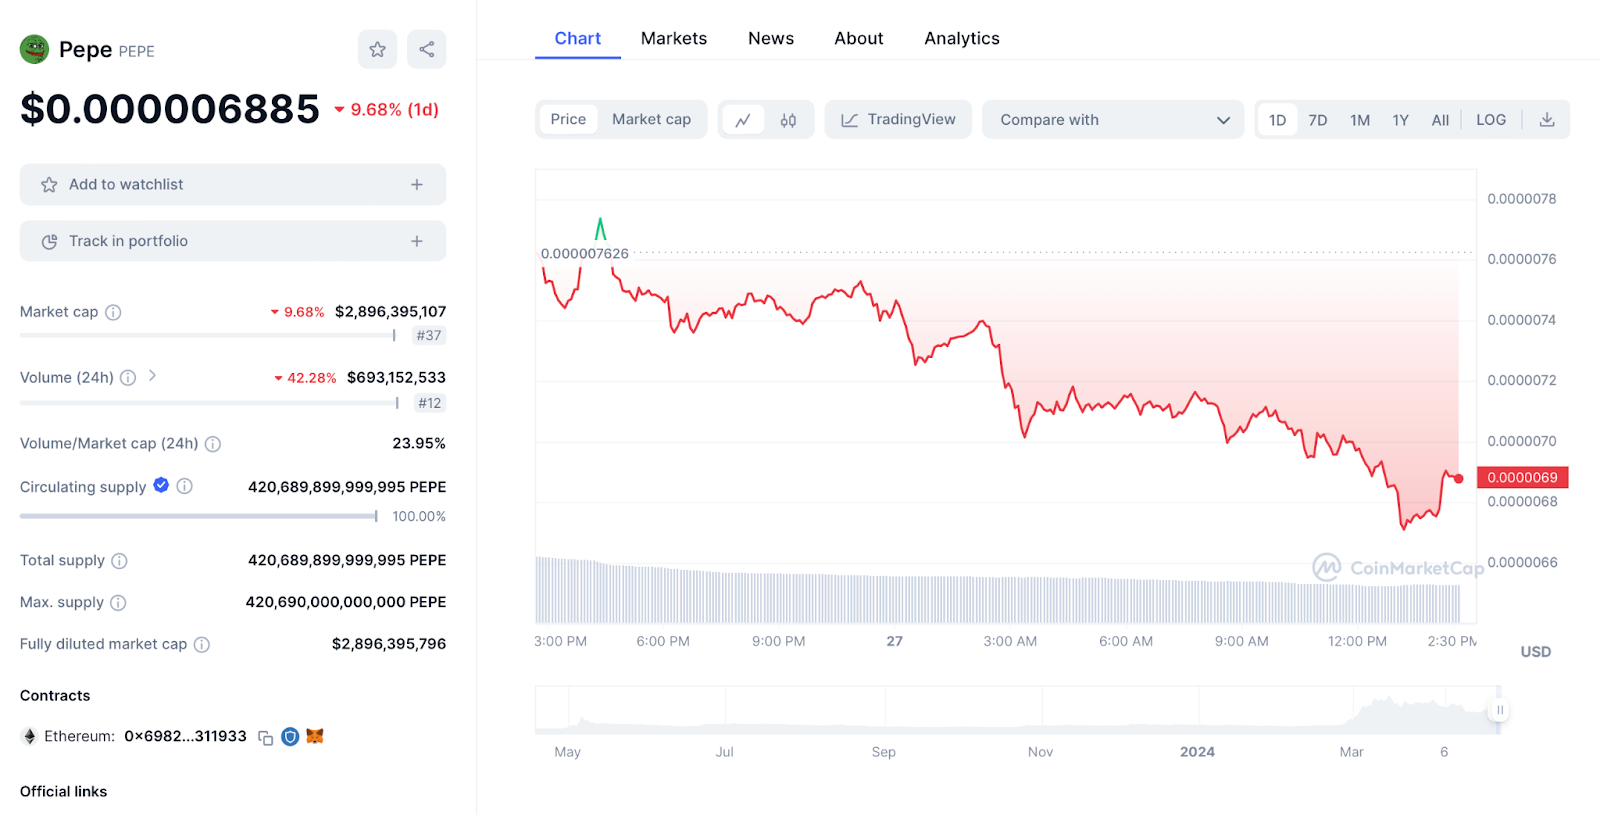
Task: Click the market cap rank #37 badge
Action: (429, 336)
